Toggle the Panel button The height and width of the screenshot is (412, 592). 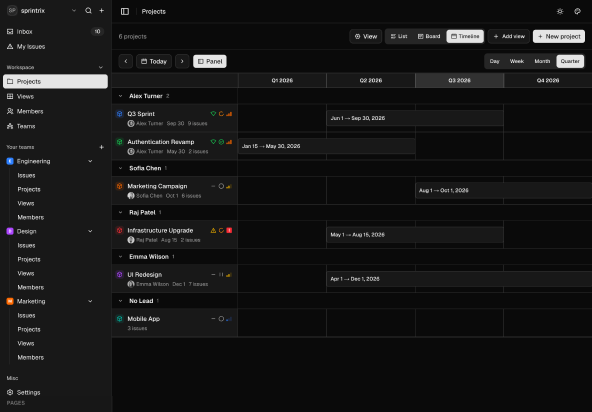(210, 61)
